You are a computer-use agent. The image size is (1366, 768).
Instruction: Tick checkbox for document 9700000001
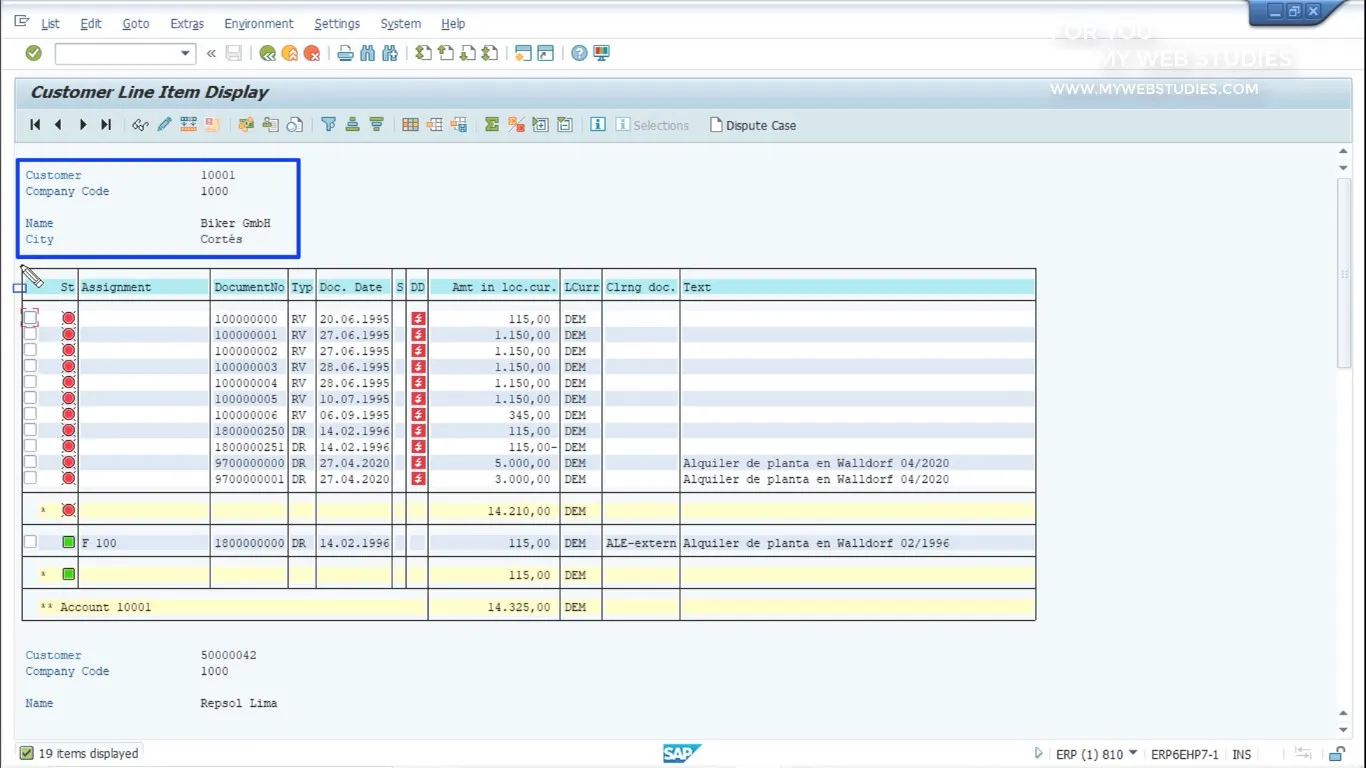coord(30,478)
